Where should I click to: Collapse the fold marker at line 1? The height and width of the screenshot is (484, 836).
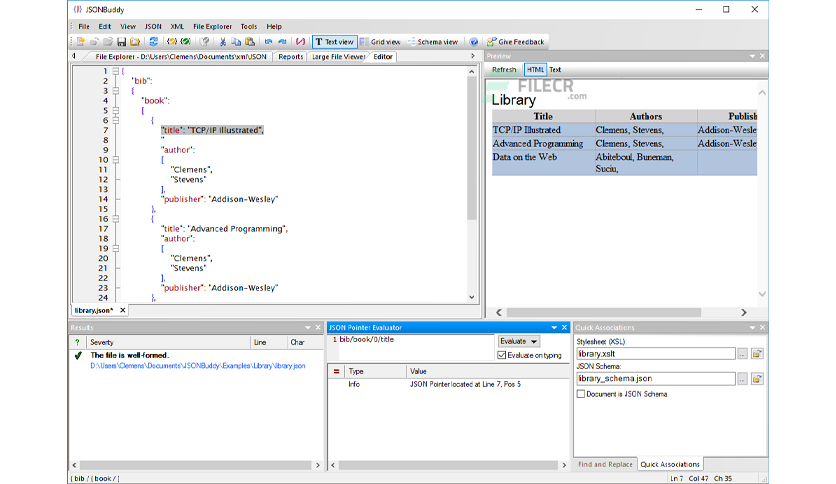[x=115, y=71]
